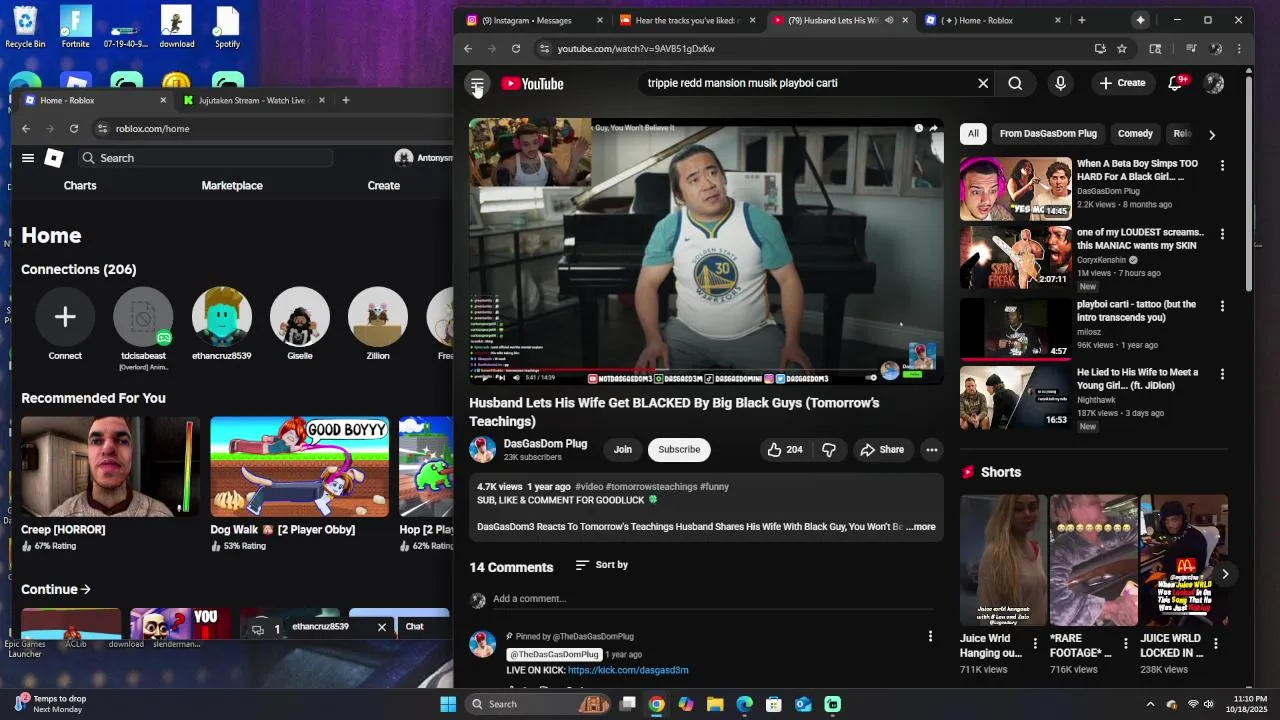Mute the YouTube tab audio speaker icon
Screen dimensions: 1280x720
click(x=889, y=20)
